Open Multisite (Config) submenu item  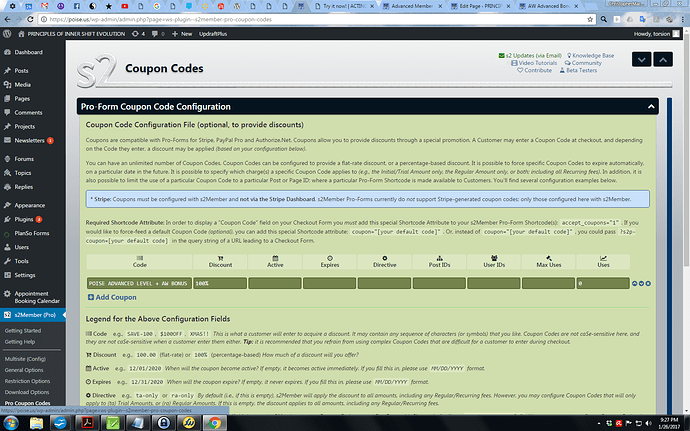pyautogui.click(x=25, y=359)
